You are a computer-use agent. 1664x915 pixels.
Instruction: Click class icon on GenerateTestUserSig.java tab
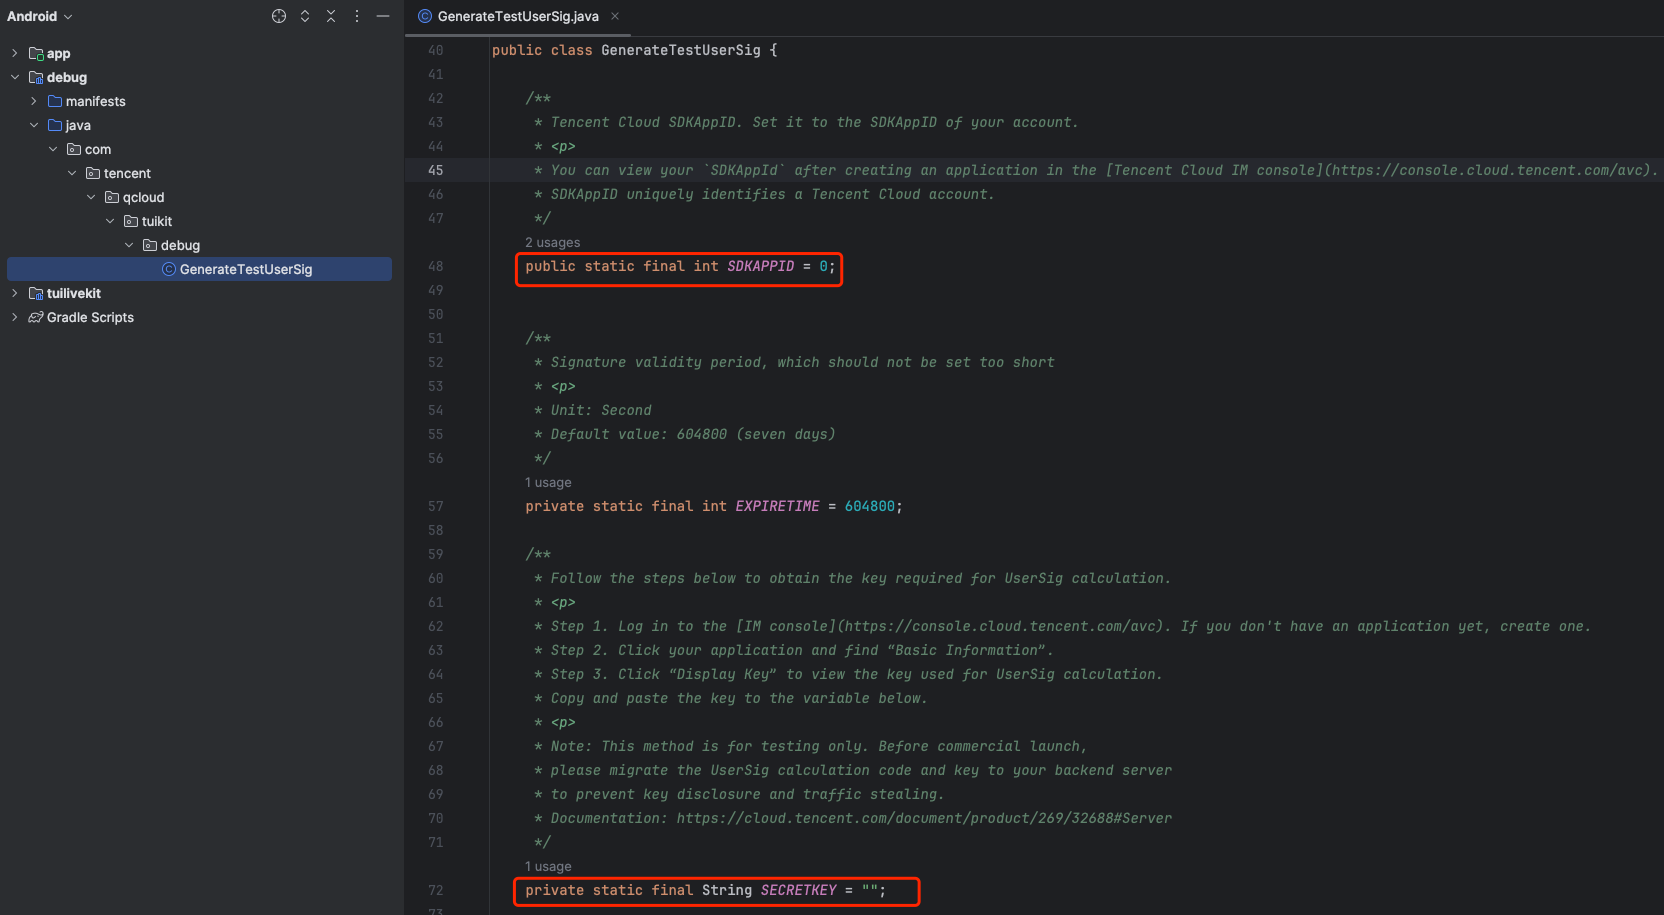click(425, 16)
